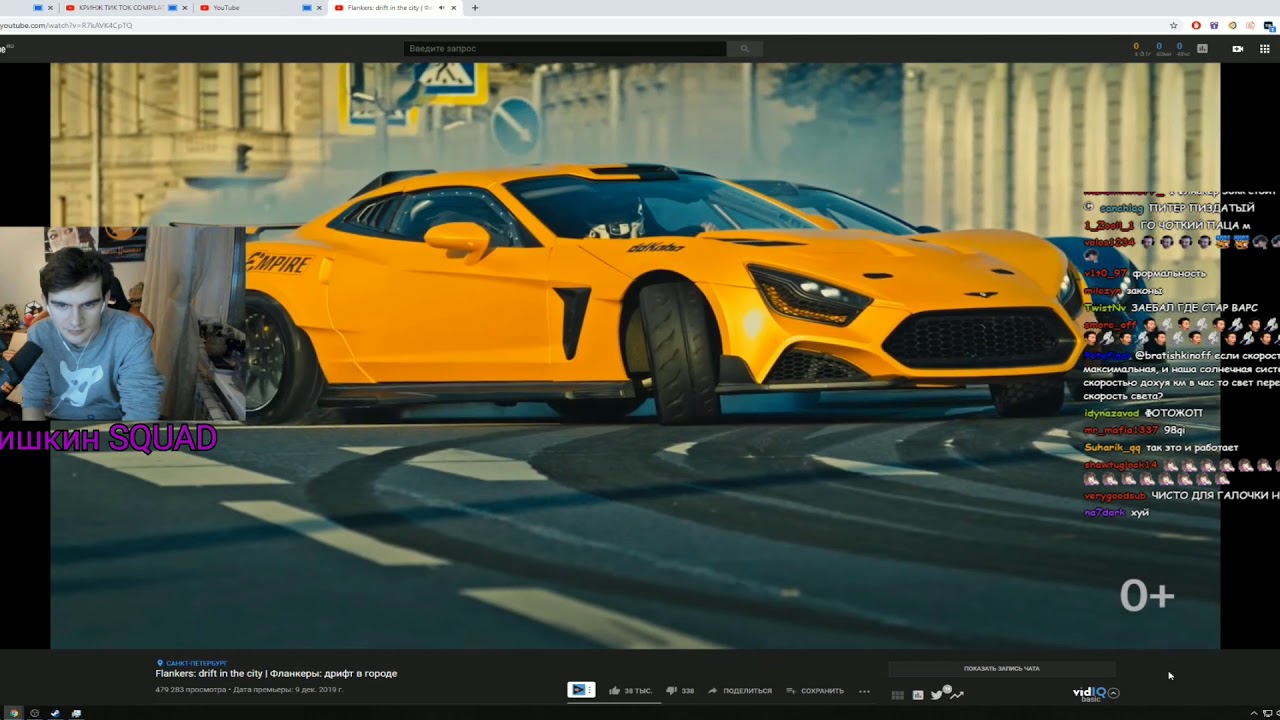Click the blue play-box extension button
1280x720 pixels.
(581, 690)
